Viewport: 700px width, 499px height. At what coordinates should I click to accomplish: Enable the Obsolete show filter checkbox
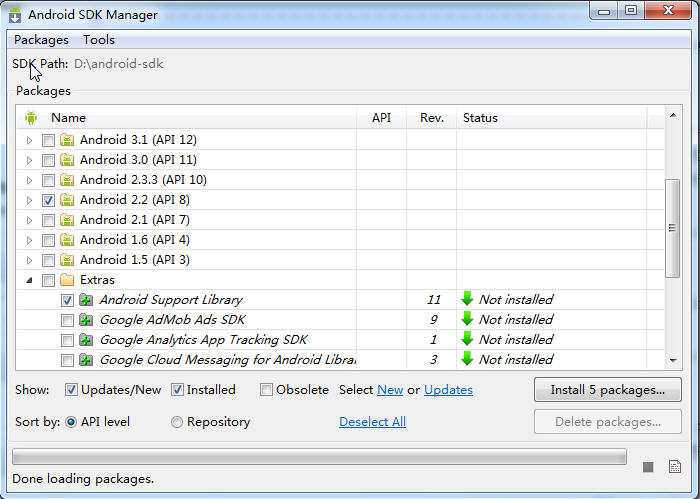(266, 390)
